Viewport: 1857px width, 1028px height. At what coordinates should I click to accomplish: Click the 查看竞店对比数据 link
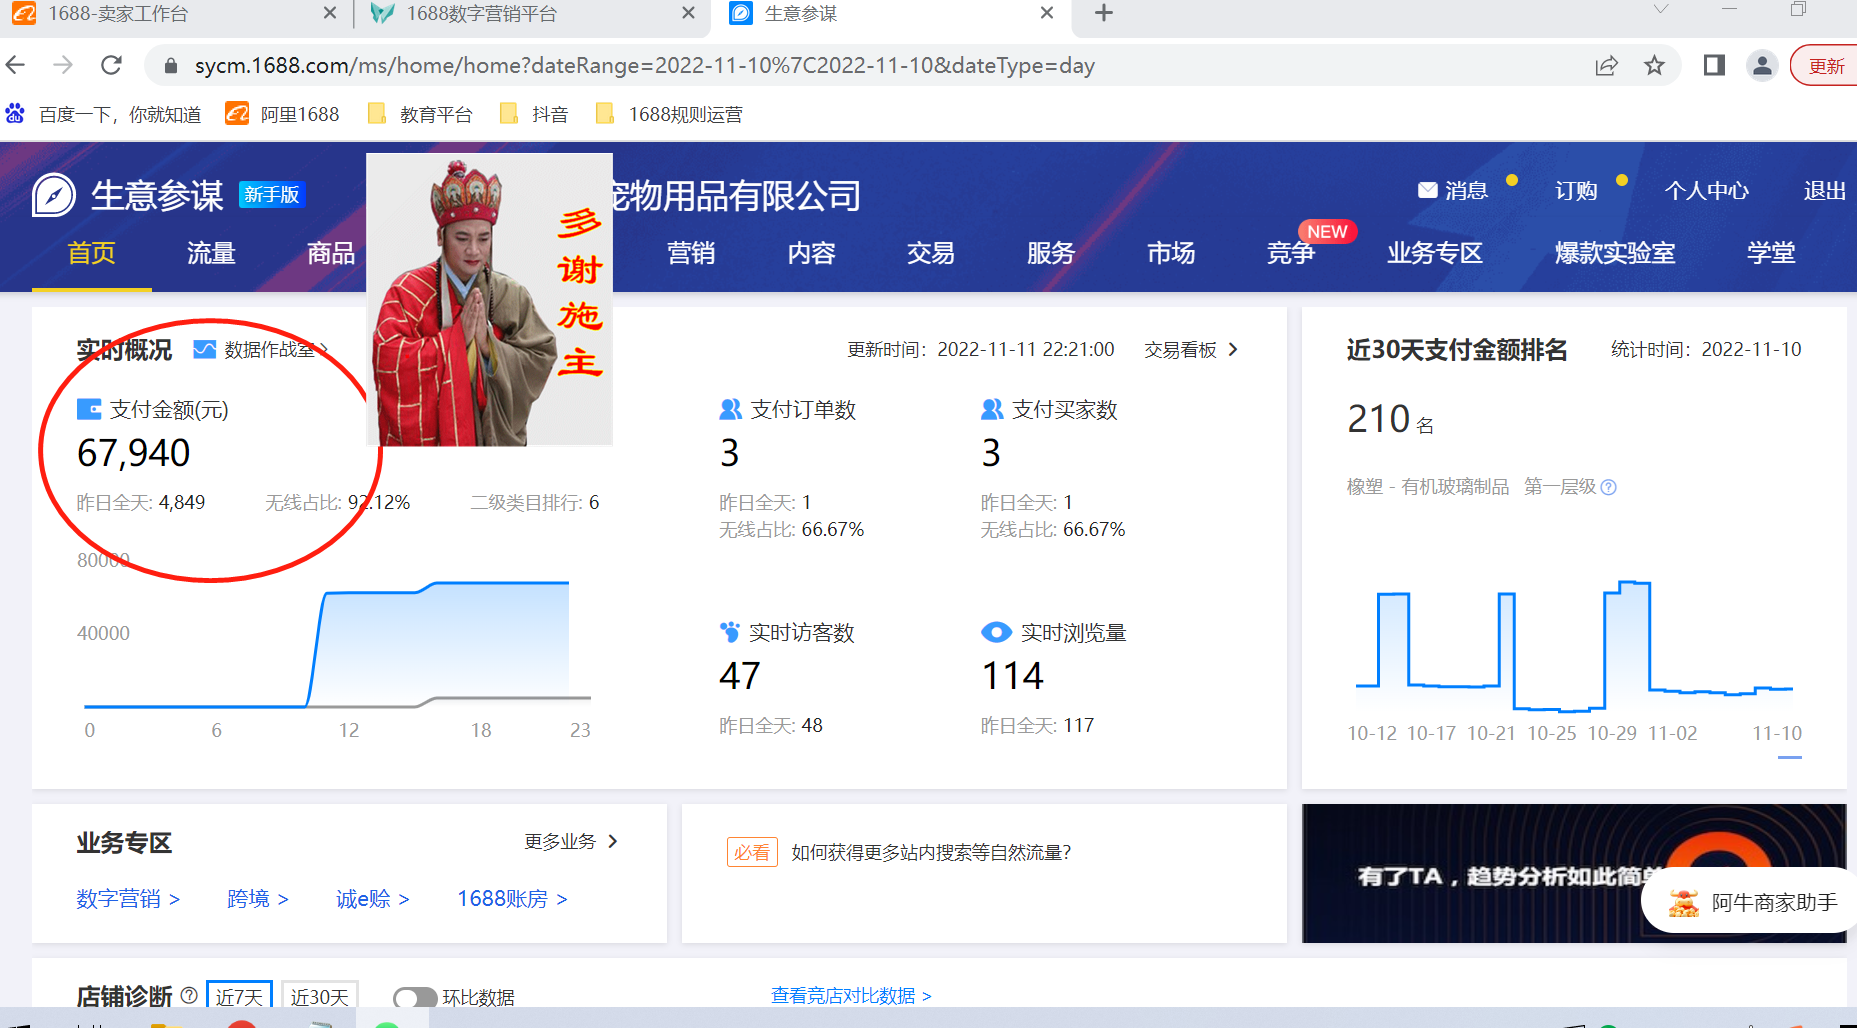point(850,995)
